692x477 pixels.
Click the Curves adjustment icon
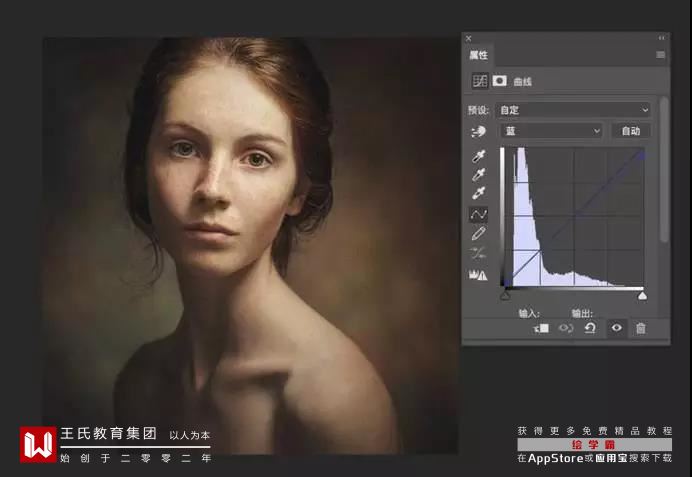pyautogui.click(x=480, y=81)
